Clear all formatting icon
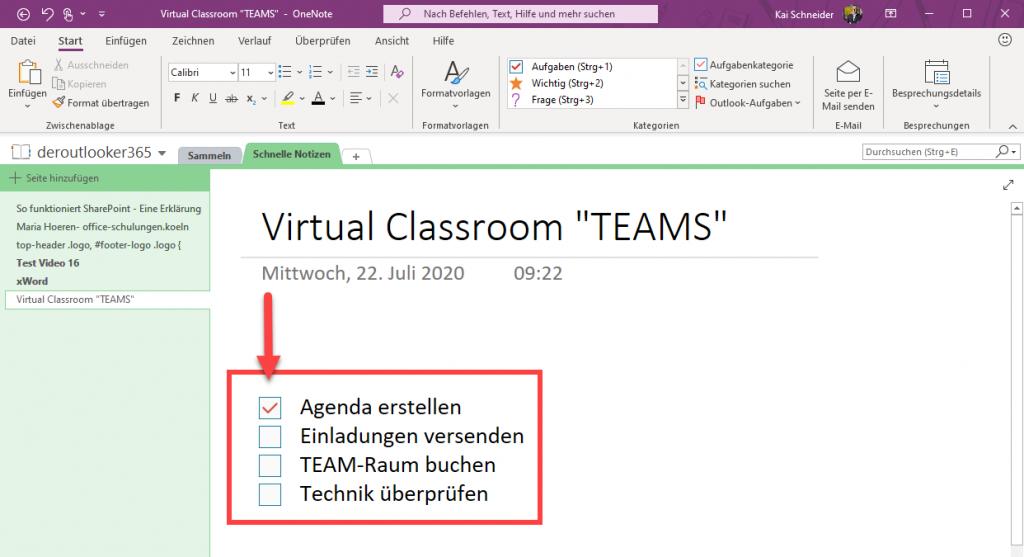The image size is (1024, 557). point(396,72)
